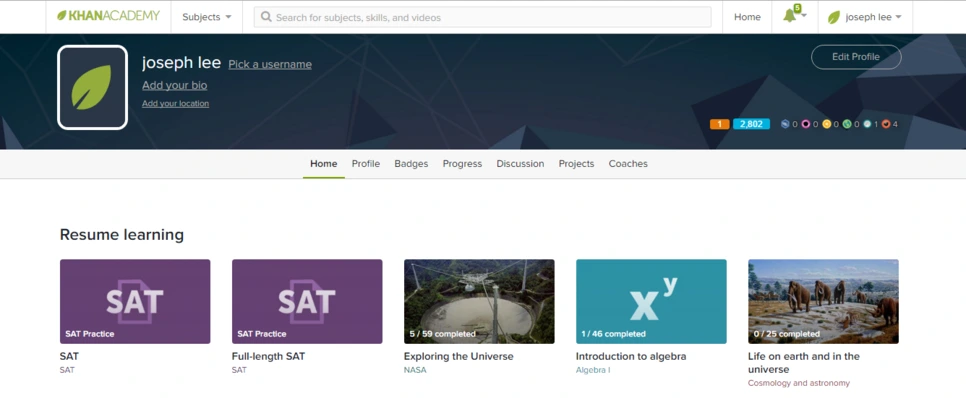The height and width of the screenshot is (398, 966).
Task: Click the blue energy points 2,802 badge
Action: (751, 124)
